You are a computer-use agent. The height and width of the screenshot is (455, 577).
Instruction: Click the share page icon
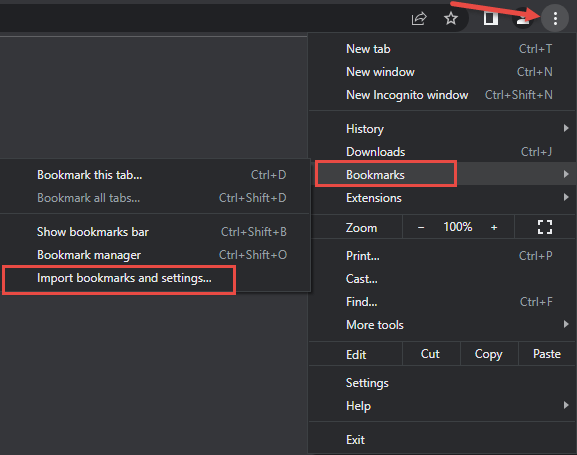click(x=419, y=18)
